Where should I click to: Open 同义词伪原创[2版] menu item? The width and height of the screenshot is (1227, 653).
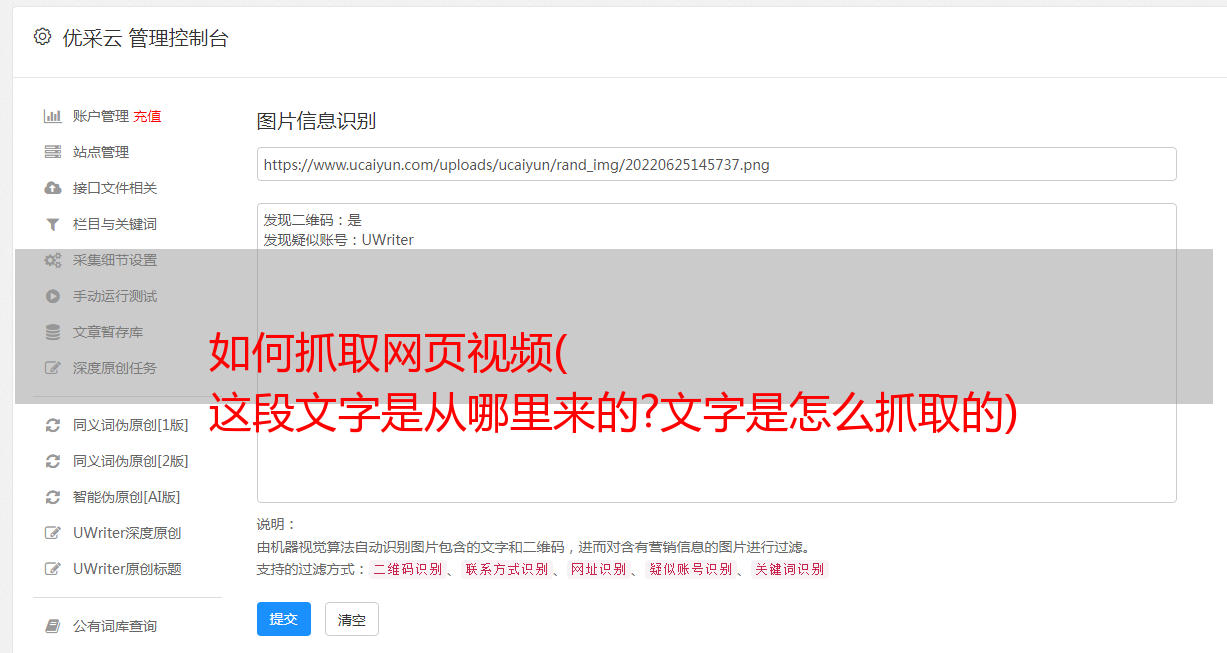[x=130, y=461]
